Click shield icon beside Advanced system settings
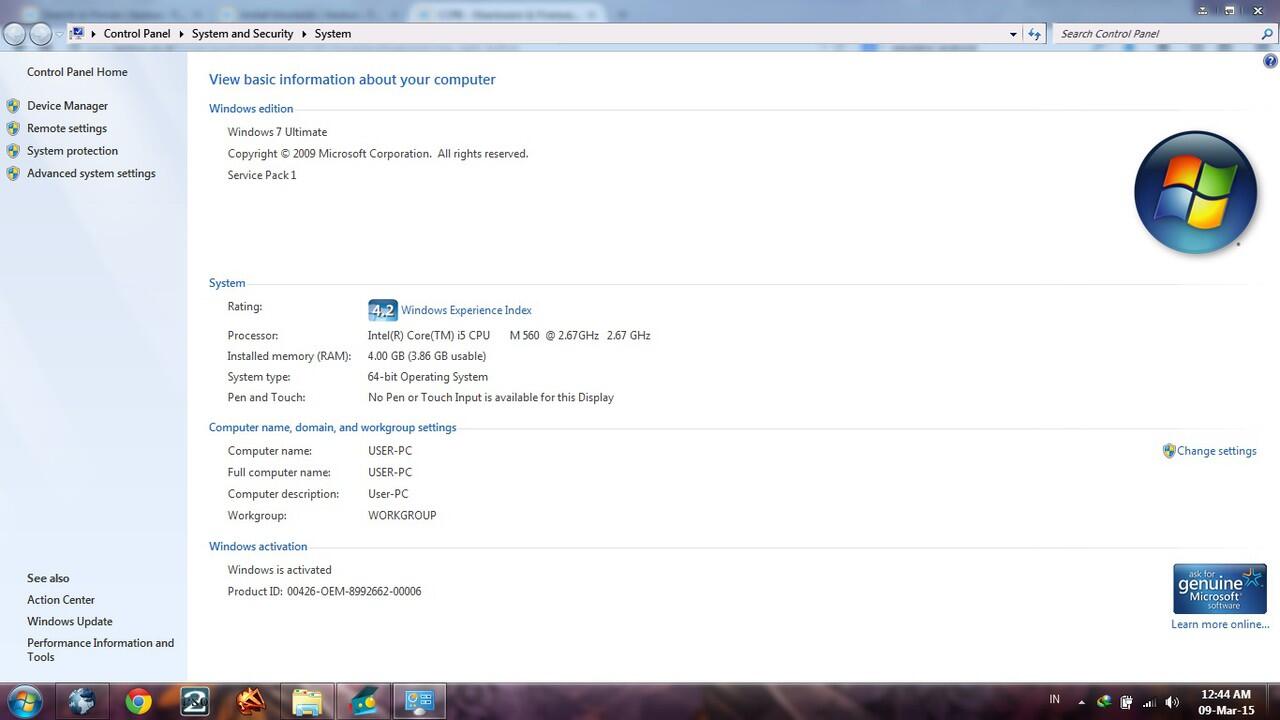This screenshot has width=1280, height=720. (13, 173)
